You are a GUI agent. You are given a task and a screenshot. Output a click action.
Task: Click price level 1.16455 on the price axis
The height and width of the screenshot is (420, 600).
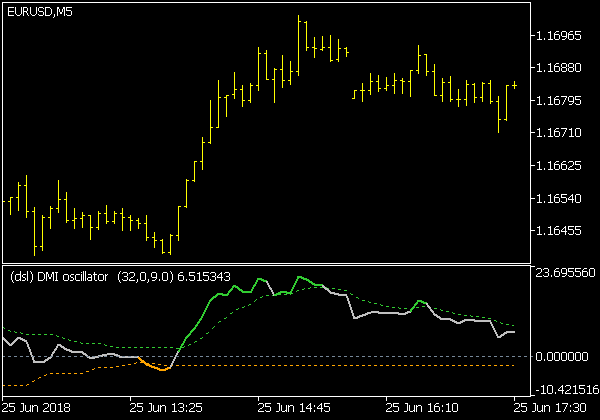(558, 231)
